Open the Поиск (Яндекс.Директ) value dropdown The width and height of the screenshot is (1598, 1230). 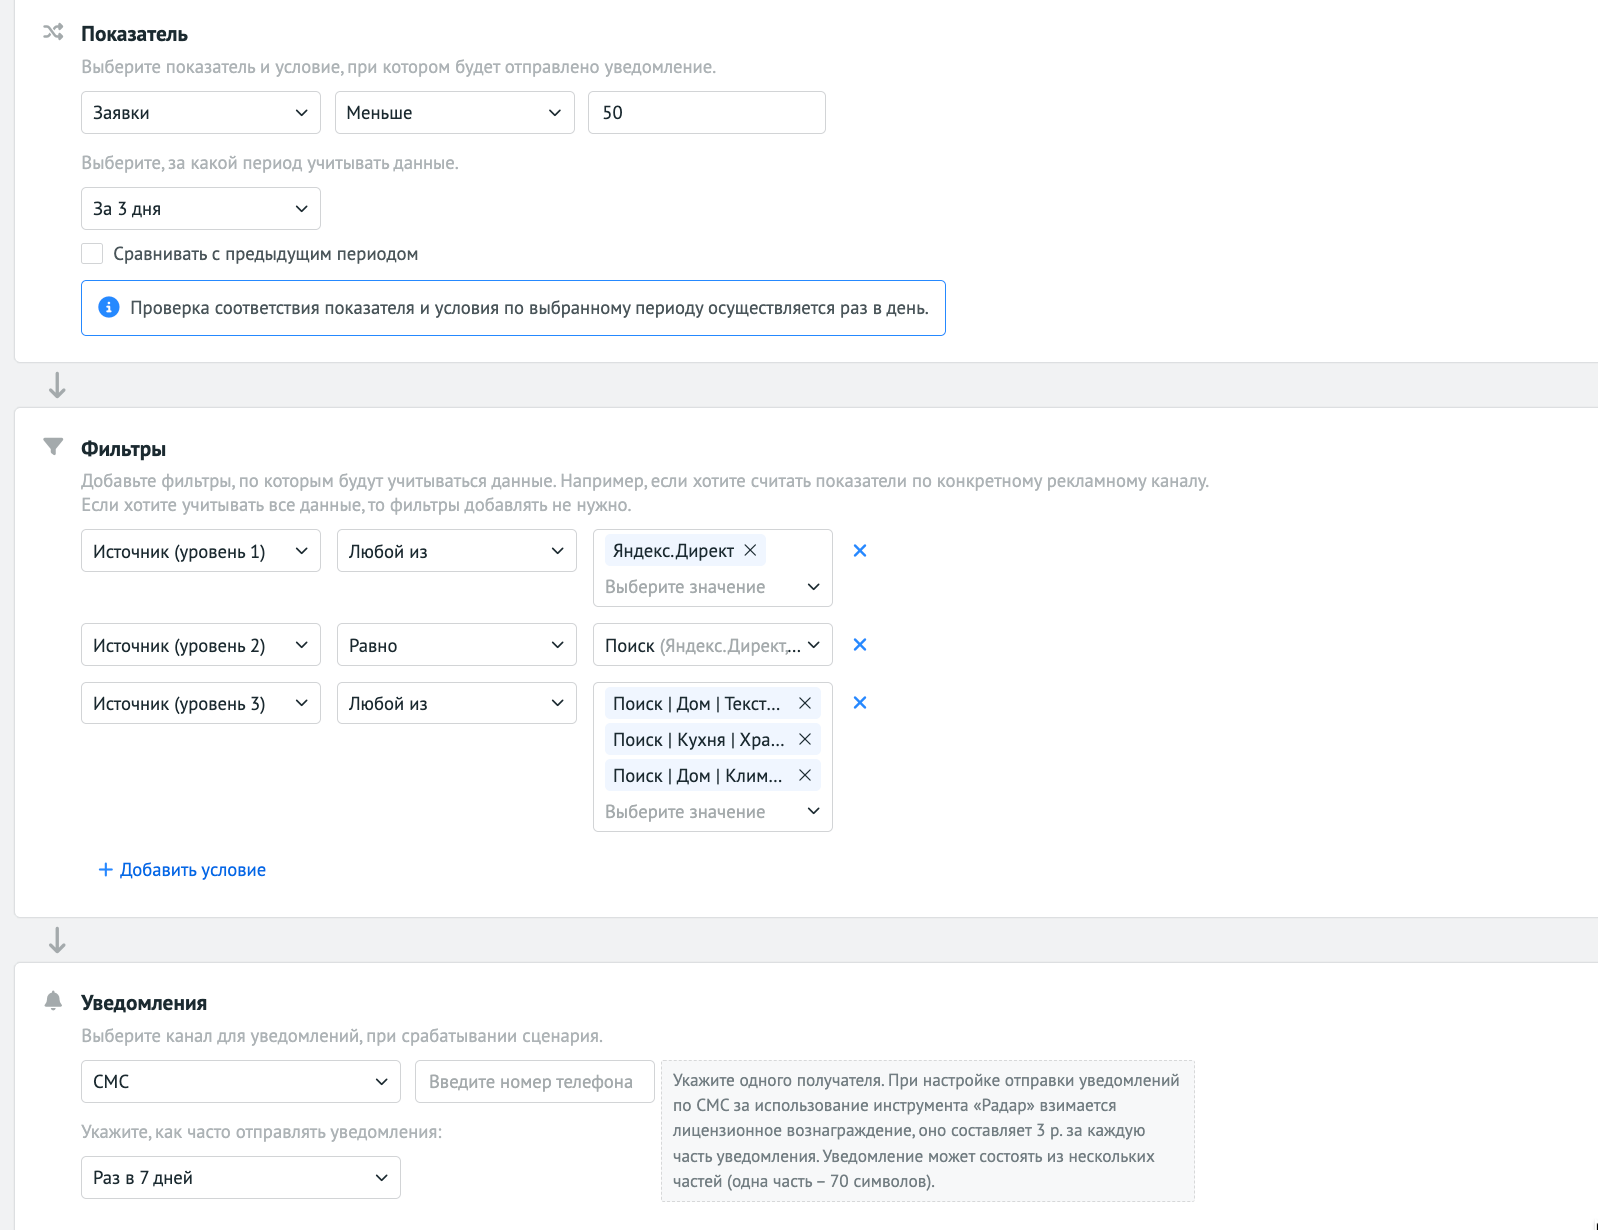click(x=712, y=646)
